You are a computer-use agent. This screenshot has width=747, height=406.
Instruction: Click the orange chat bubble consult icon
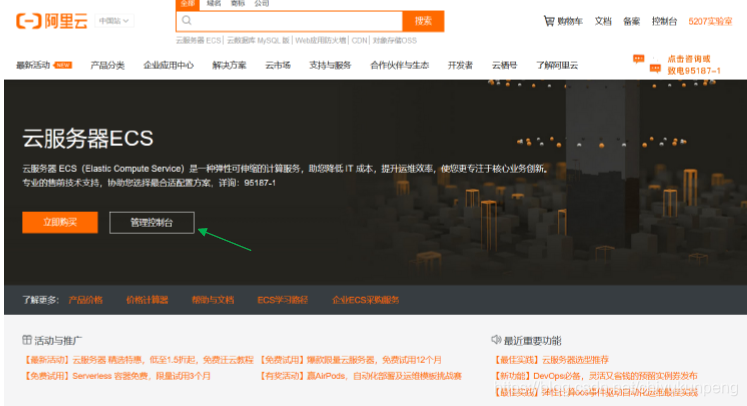point(646,64)
